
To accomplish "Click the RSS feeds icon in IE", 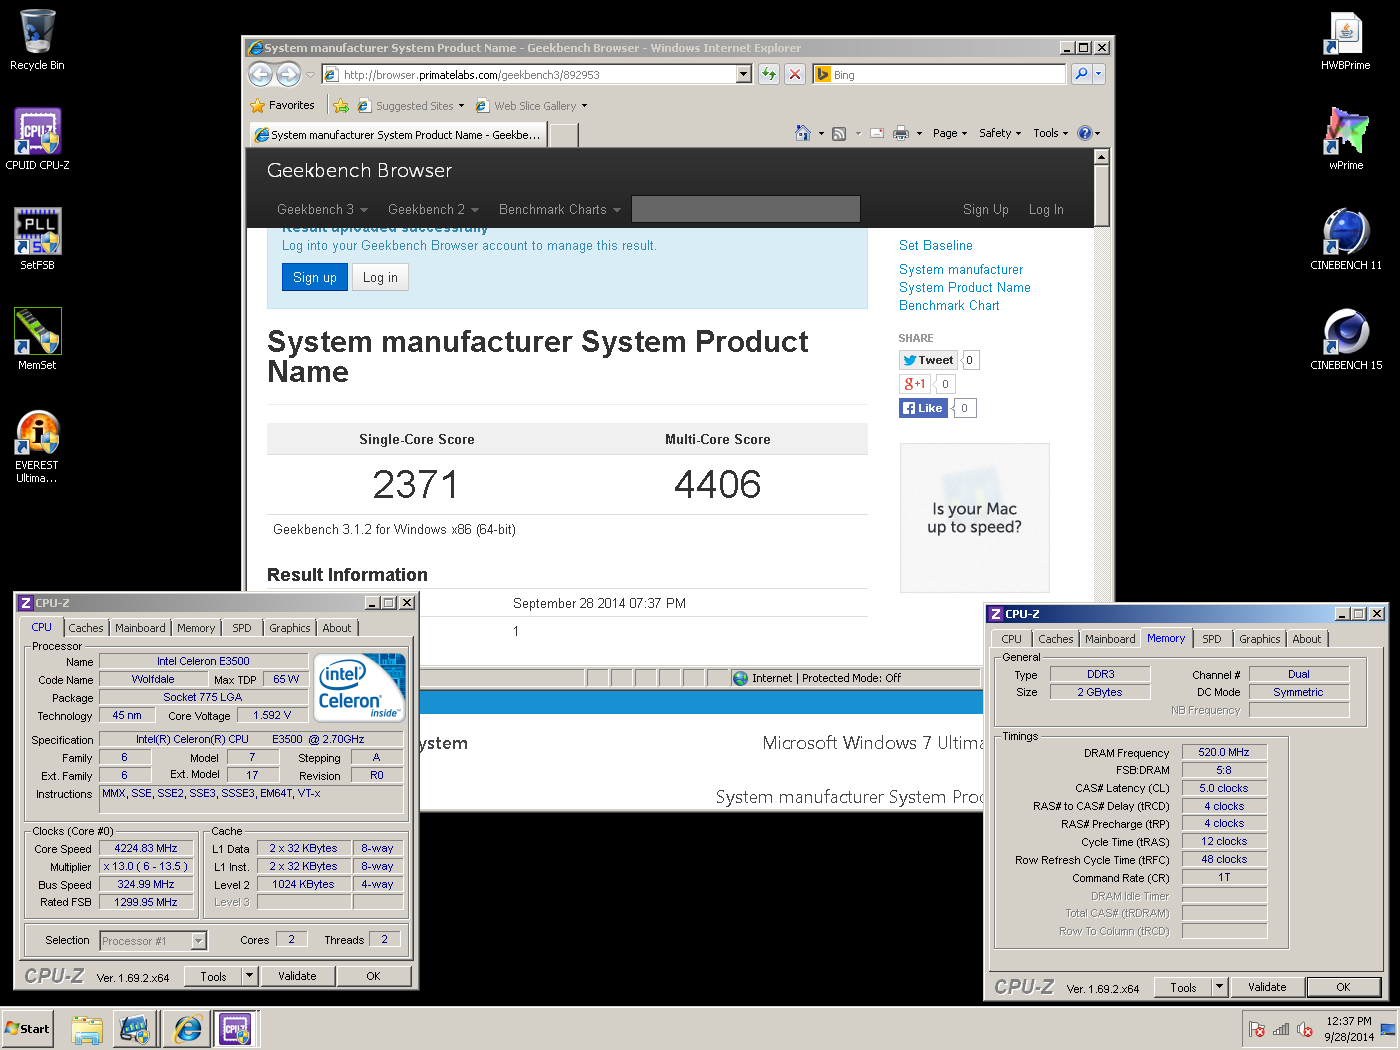I will coord(839,133).
